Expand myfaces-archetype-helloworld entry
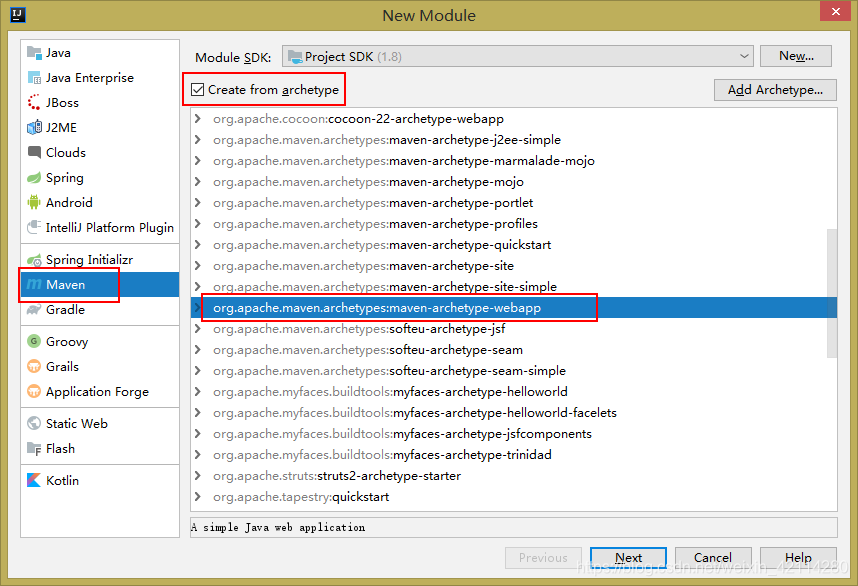Screen dimensions: 858x586 [198, 392]
